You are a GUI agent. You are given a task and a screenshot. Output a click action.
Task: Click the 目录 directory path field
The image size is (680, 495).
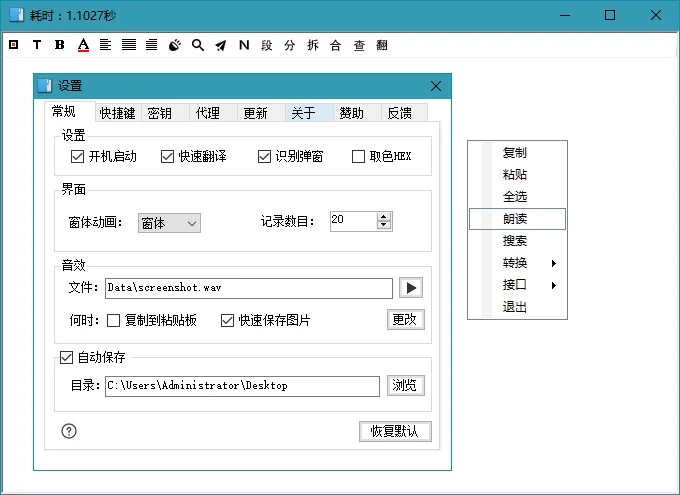tap(242, 386)
